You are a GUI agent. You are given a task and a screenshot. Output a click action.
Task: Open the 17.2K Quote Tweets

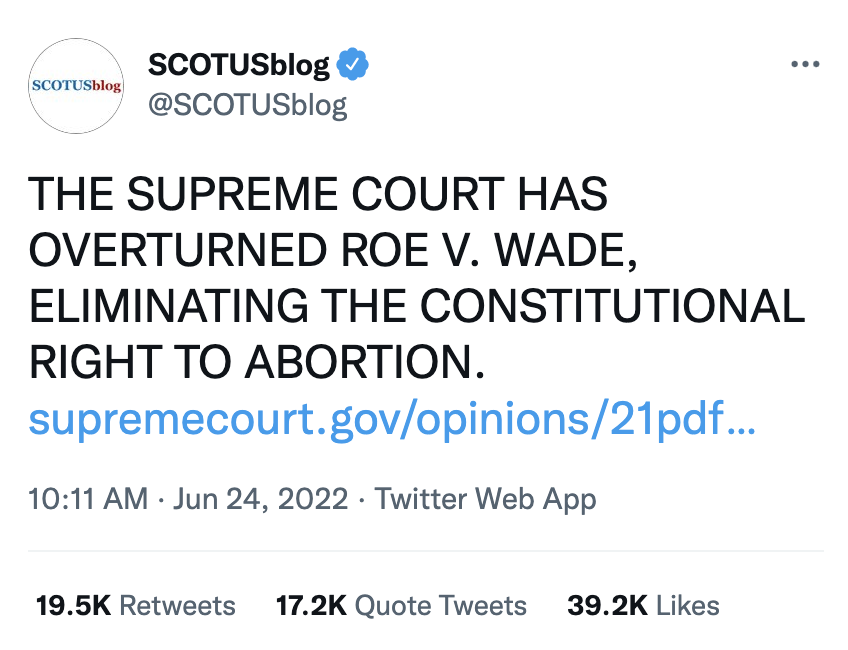point(401,605)
